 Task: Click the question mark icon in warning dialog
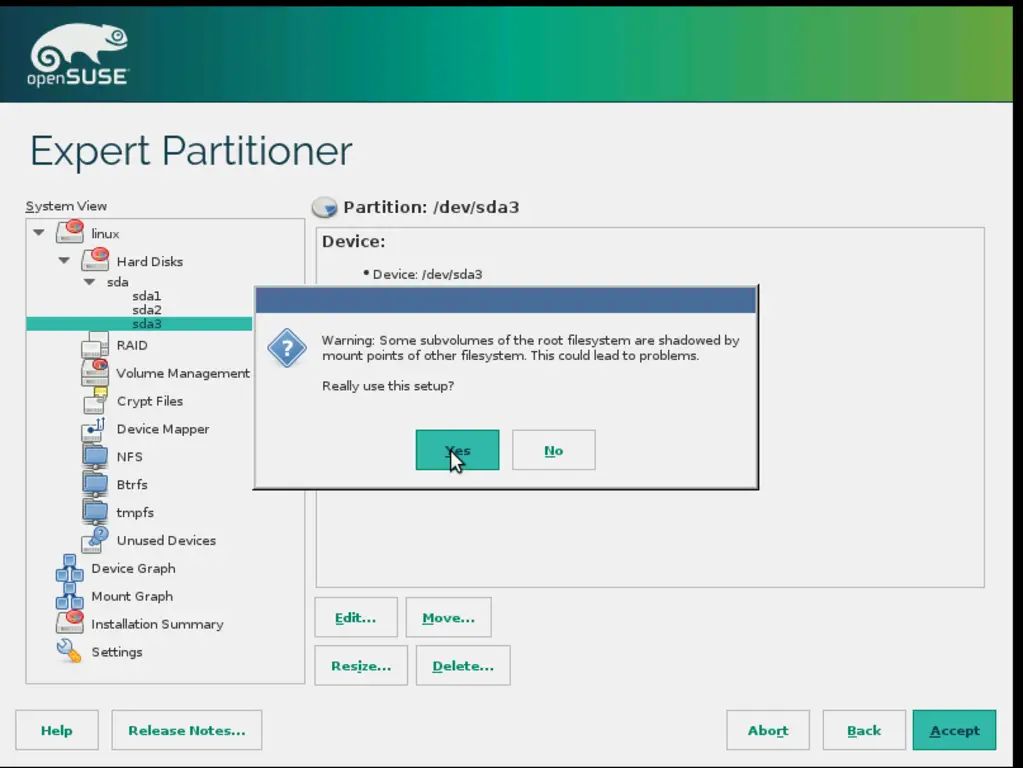[286, 348]
